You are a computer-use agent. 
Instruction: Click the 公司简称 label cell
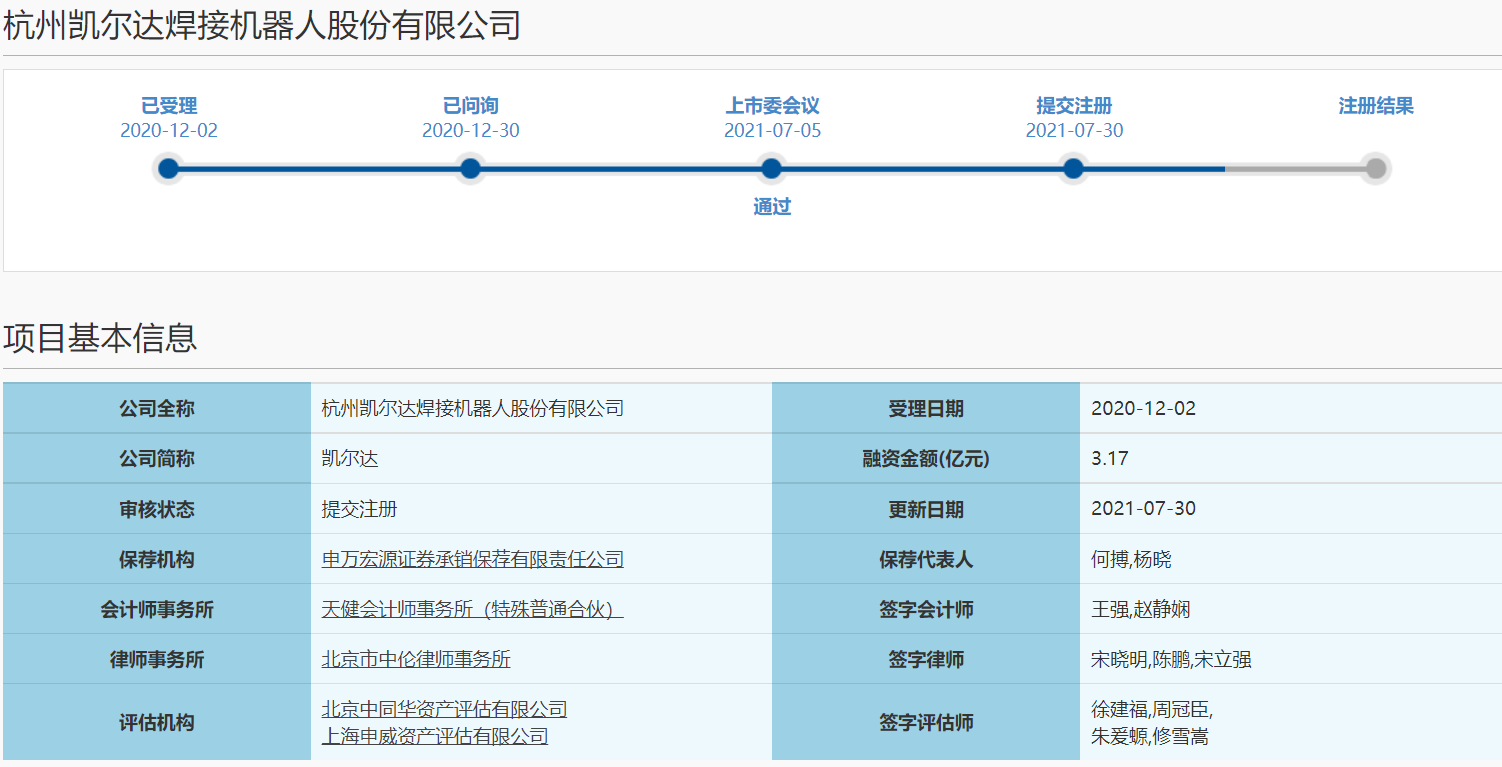pyautogui.click(x=157, y=458)
